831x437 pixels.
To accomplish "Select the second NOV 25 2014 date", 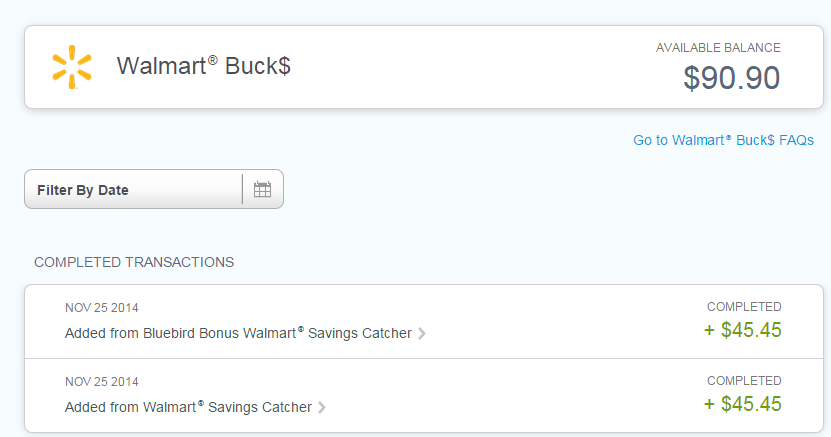I will 102,382.
